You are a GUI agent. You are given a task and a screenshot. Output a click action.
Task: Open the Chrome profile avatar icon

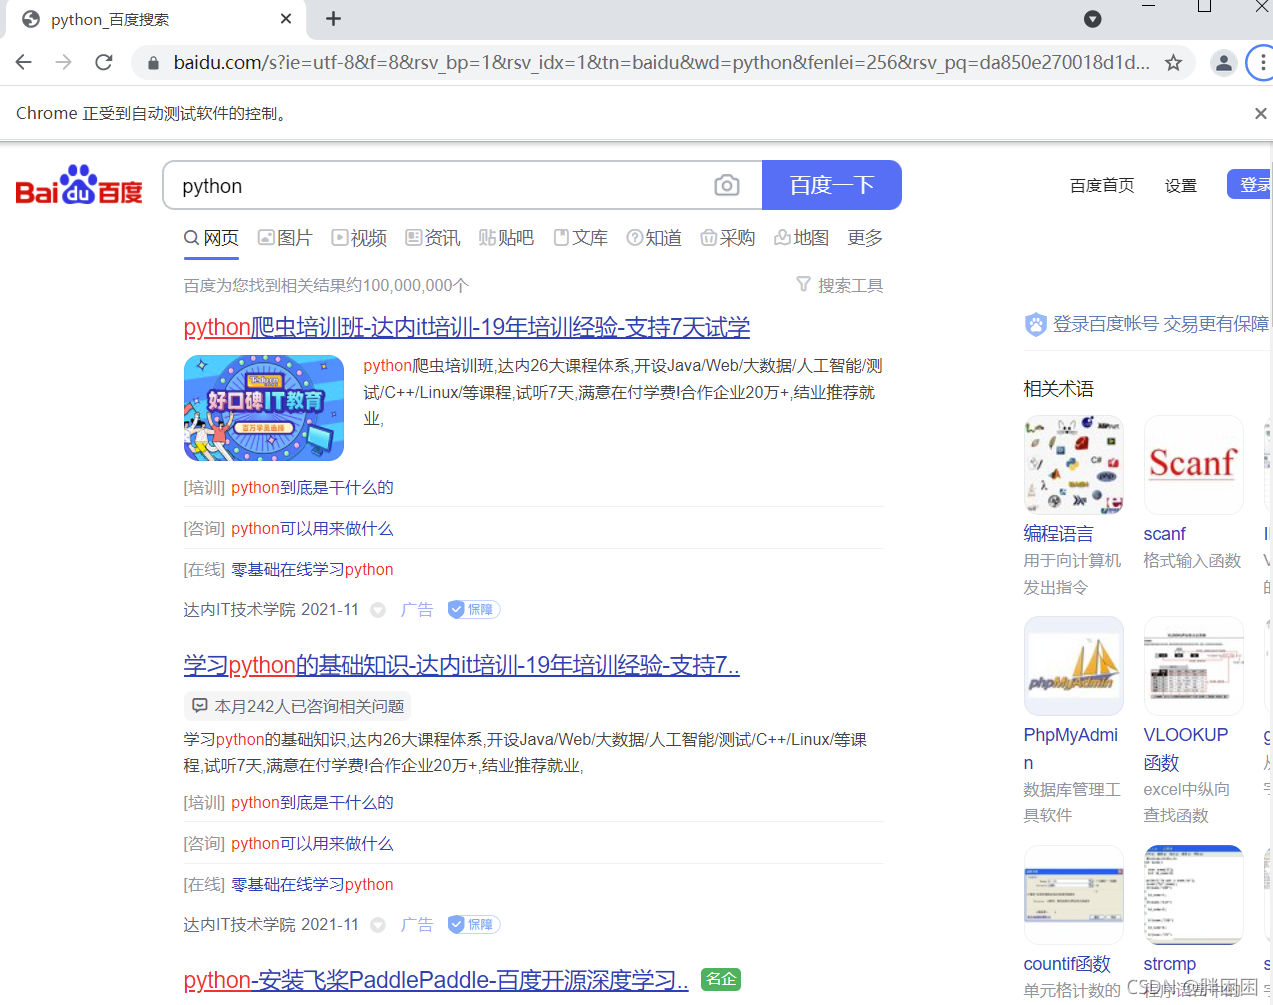coord(1223,63)
